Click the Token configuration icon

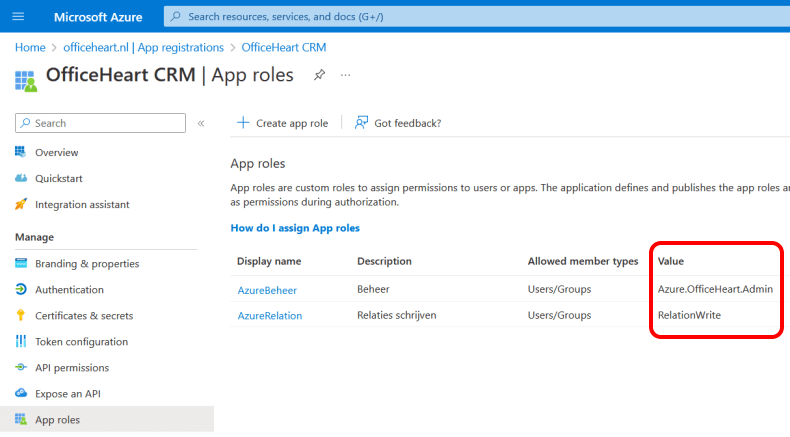pos(21,341)
